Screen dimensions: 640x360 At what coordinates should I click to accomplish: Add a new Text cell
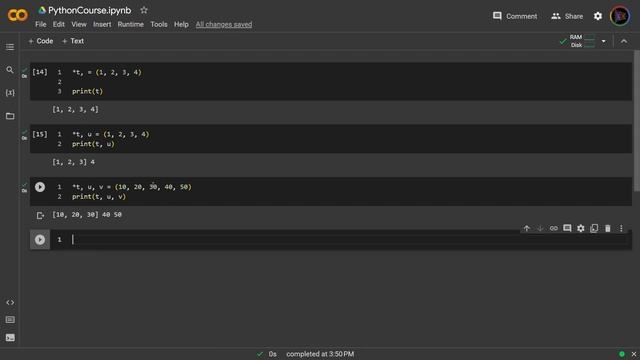(x=73, y=41)
